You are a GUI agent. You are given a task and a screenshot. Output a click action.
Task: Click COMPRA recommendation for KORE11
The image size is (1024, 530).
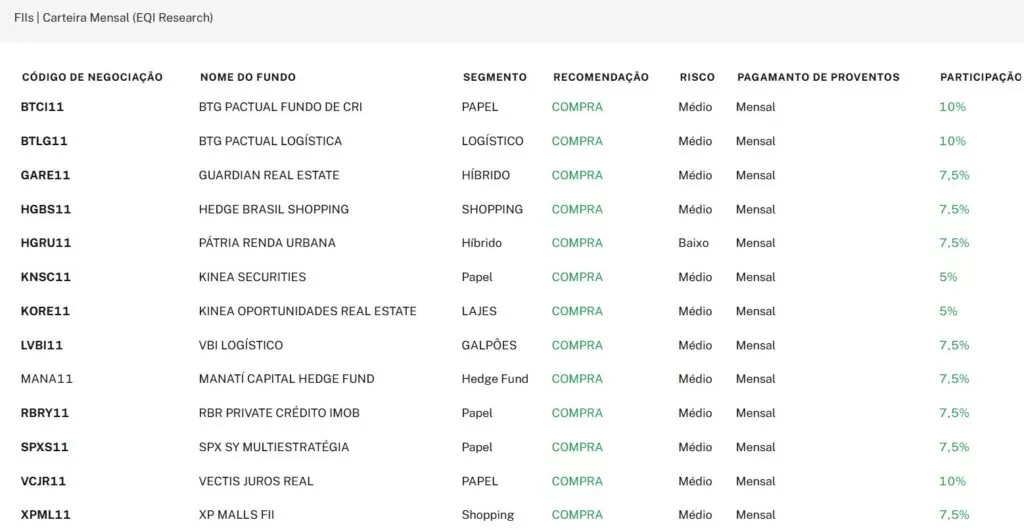[x=577, y=311]
